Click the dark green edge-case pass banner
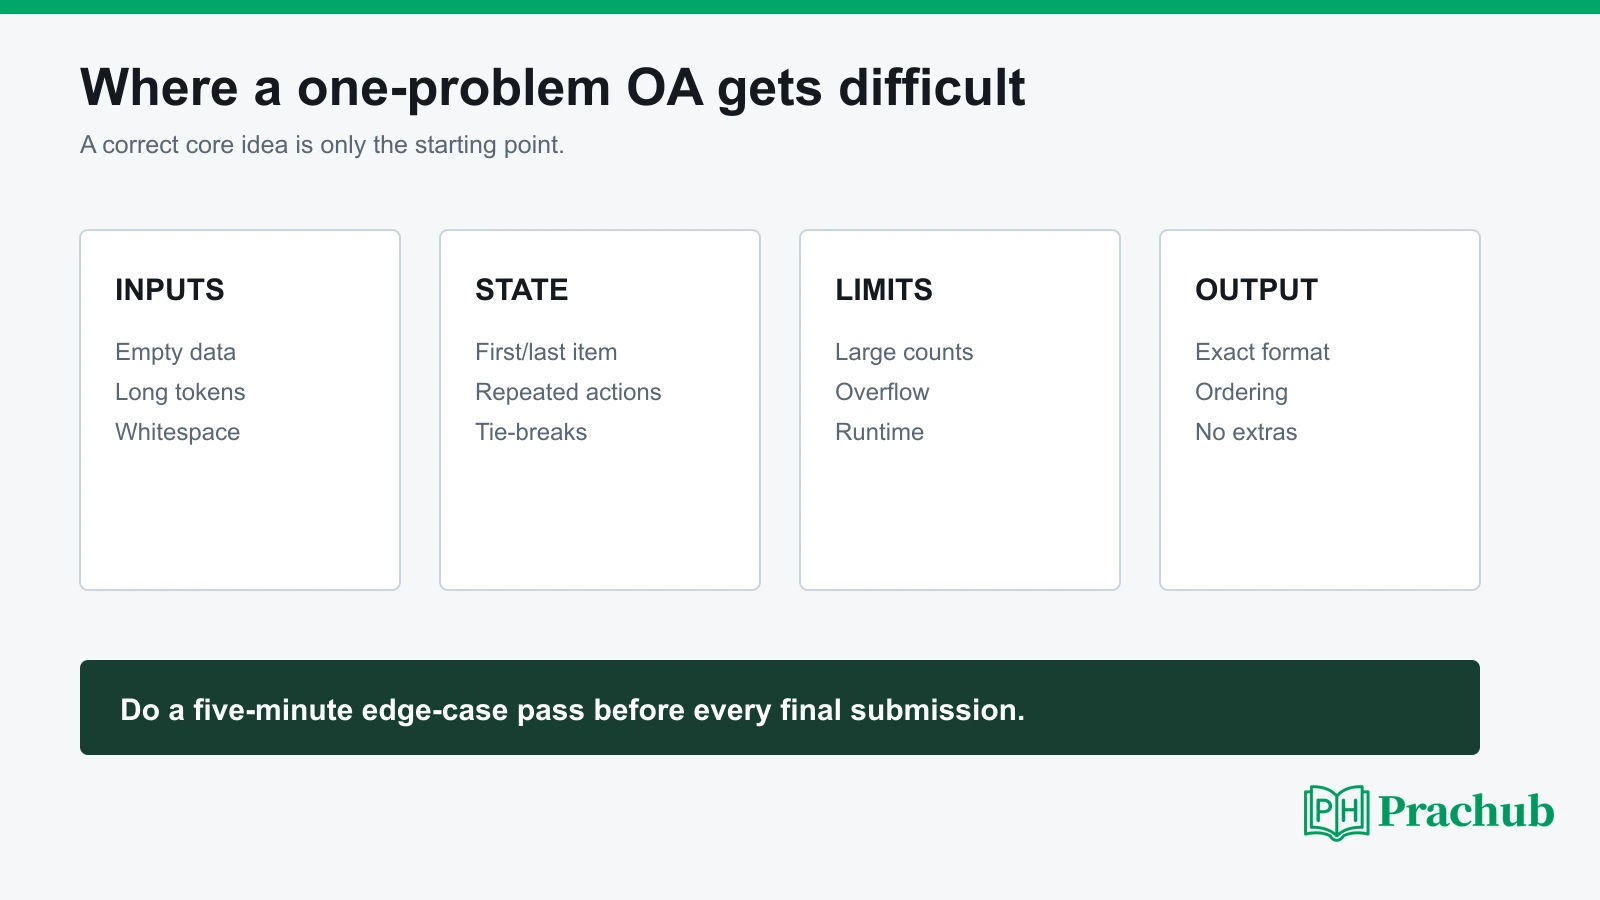Viewport: 1600px width, 900px height. [x=780, y=707]
